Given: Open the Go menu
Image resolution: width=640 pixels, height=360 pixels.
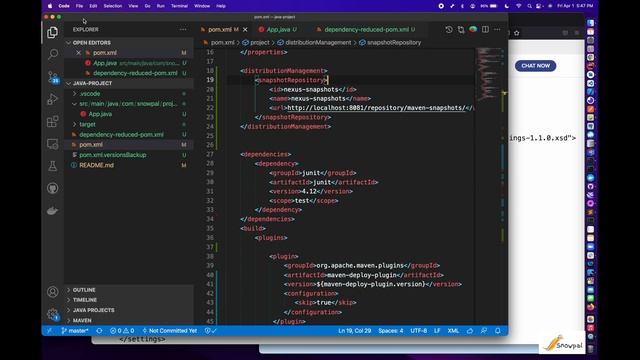Looking at the screenshot, I should (x=147, y=6).
